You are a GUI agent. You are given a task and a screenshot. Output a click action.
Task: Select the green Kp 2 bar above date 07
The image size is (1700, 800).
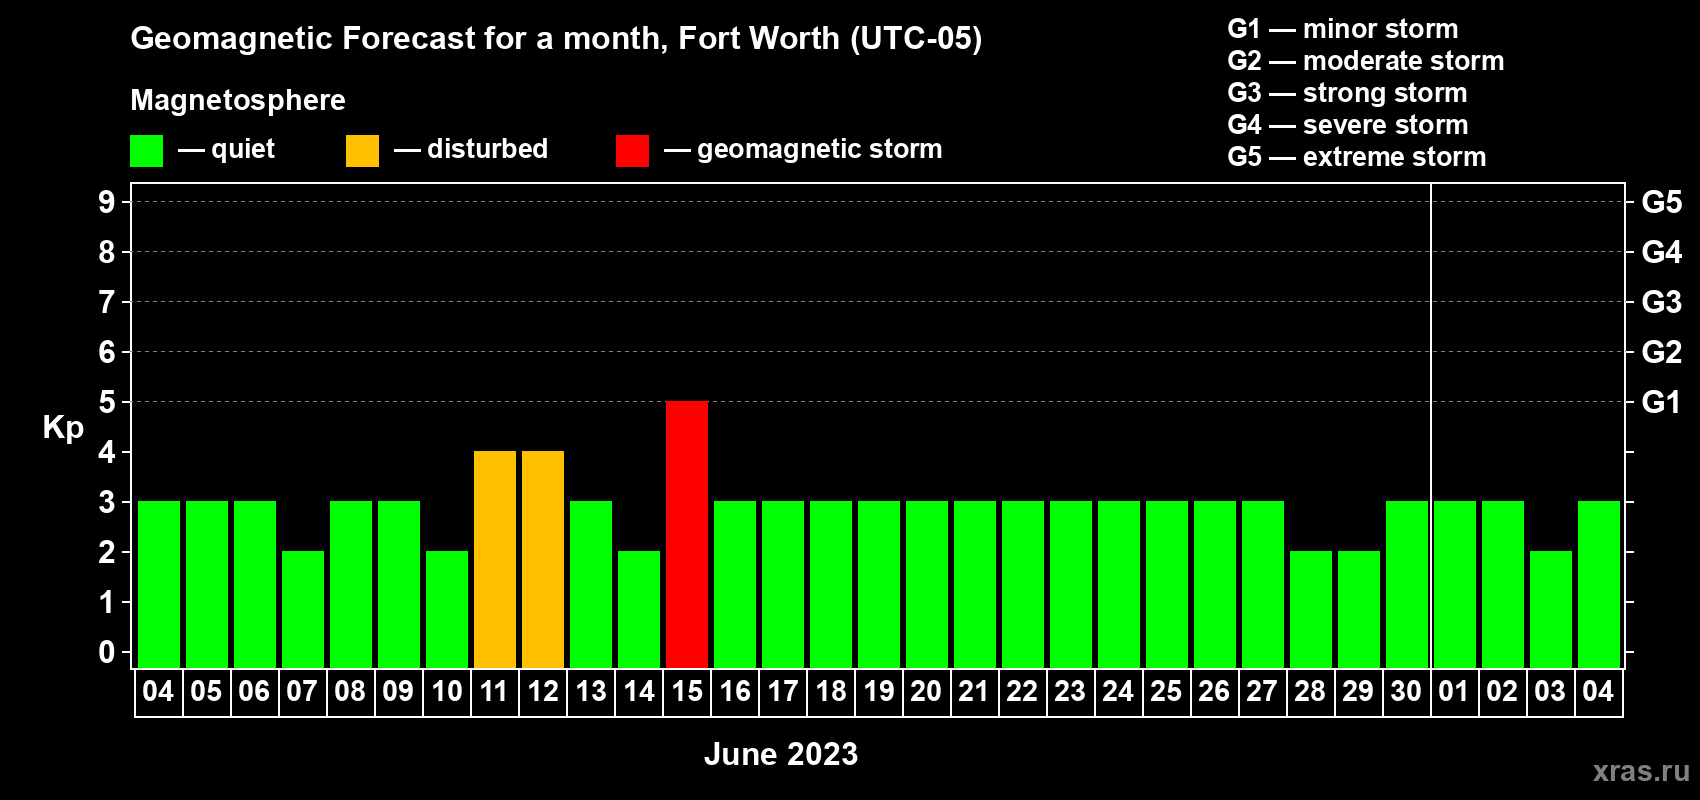click(303, 610)
